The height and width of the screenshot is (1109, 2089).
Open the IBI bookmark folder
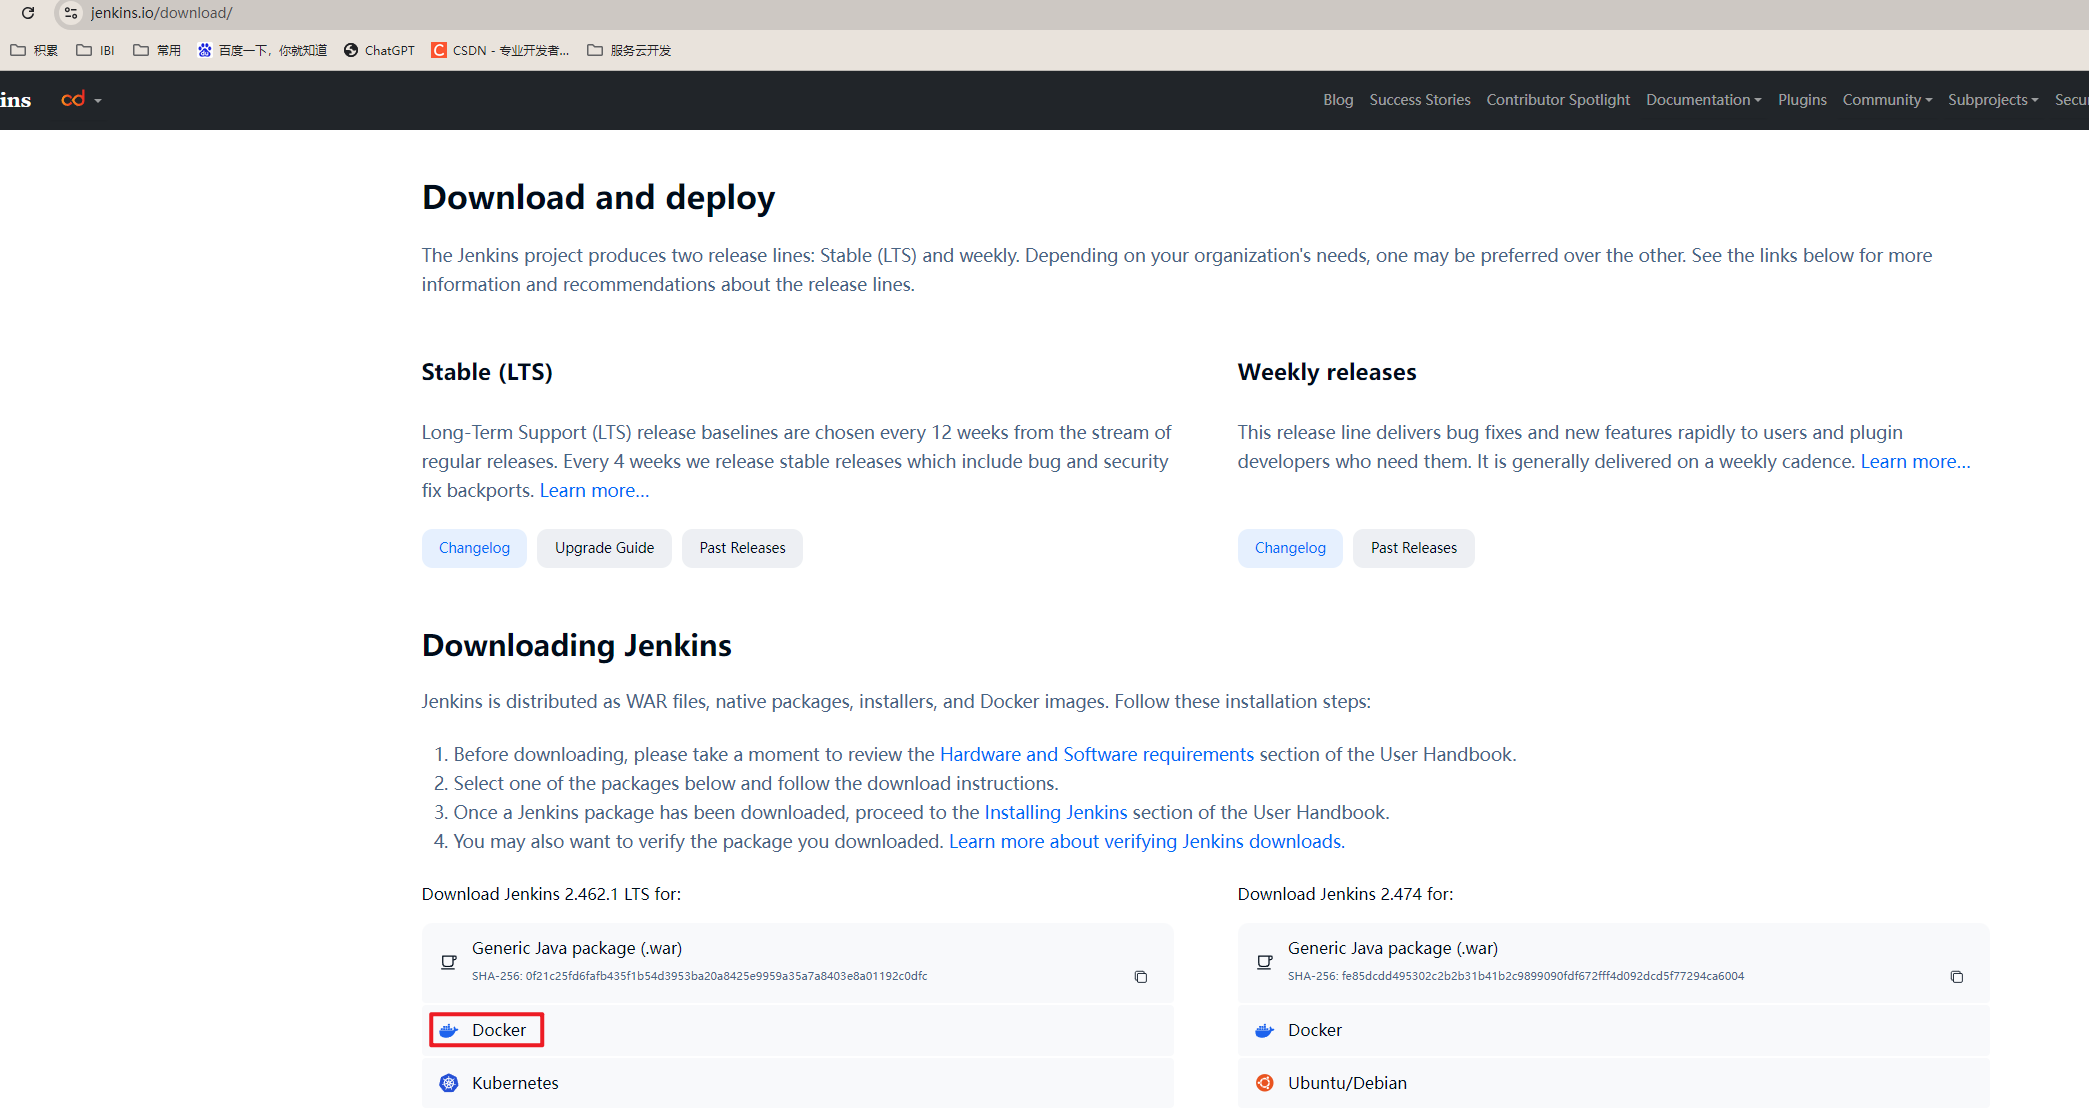pyautogui.click(x=95, y=50)
